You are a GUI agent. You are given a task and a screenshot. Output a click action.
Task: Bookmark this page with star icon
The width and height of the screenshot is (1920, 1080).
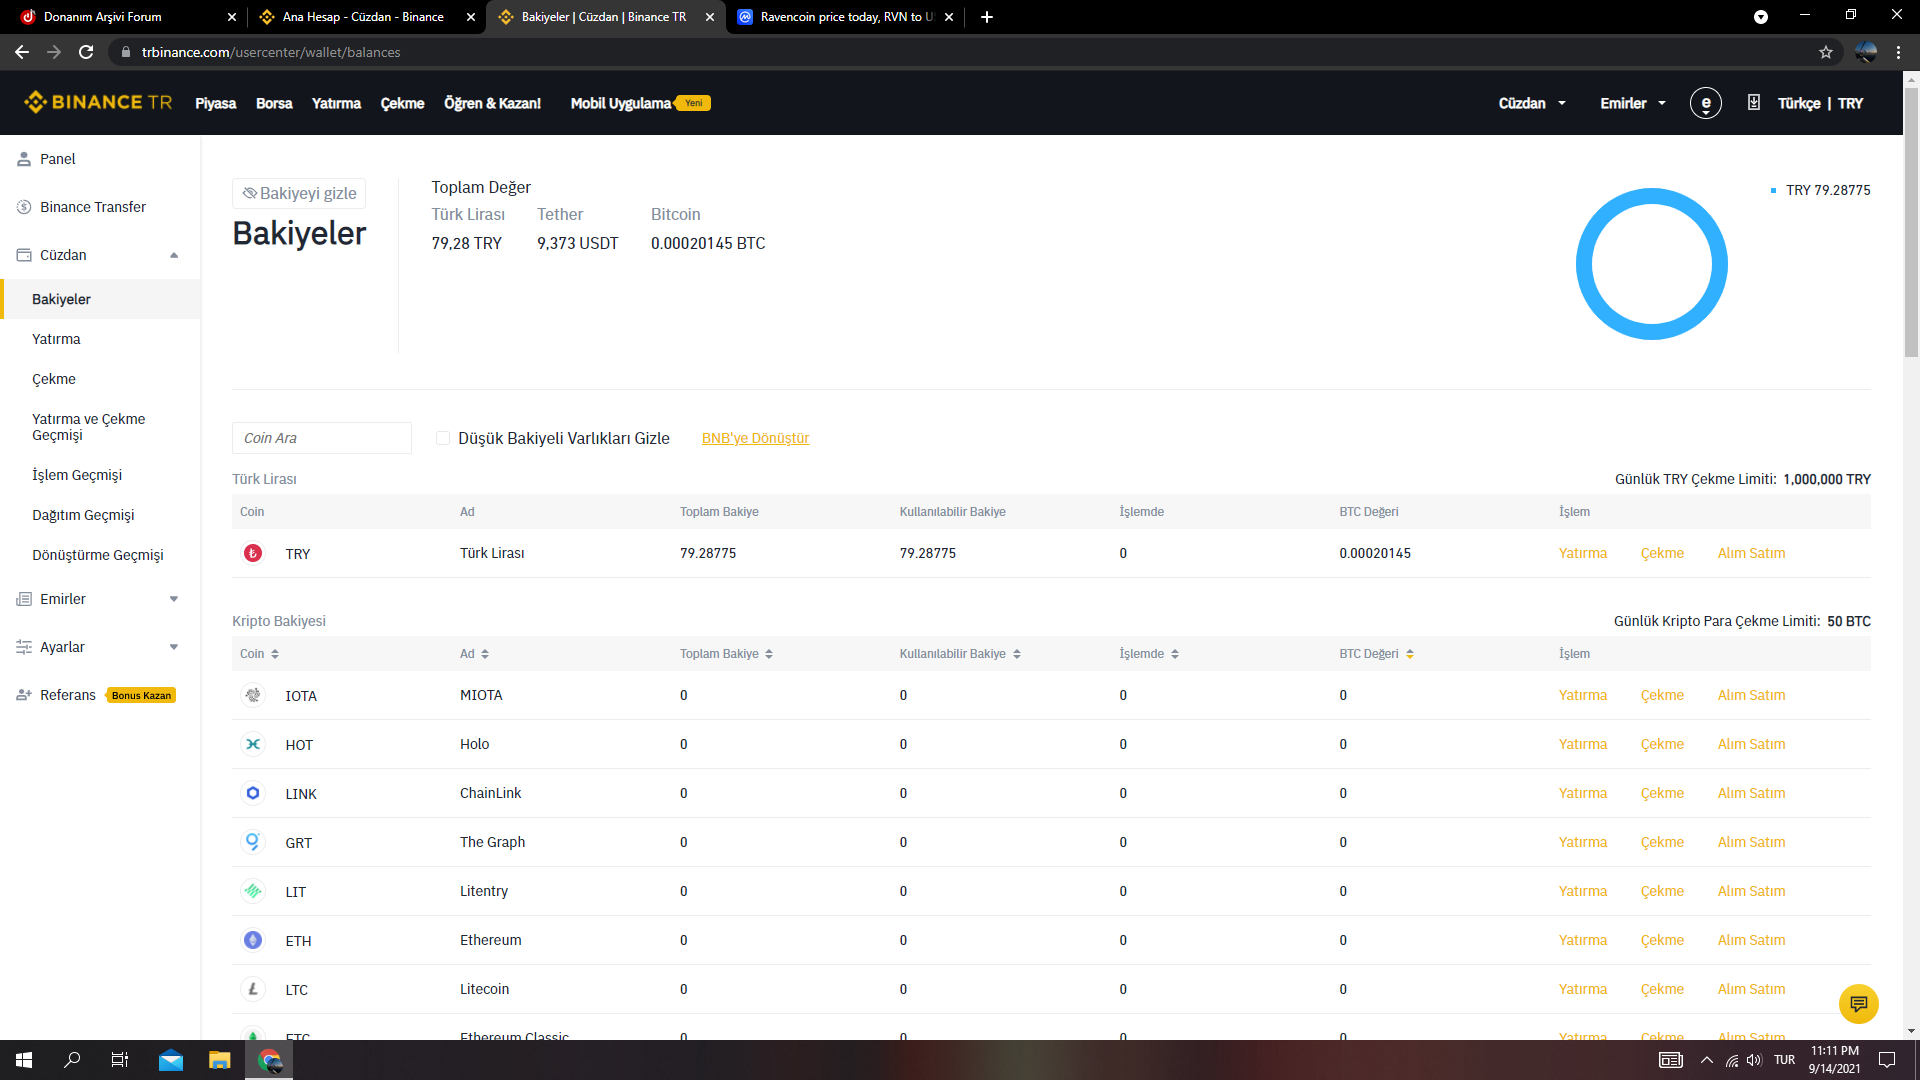pyautogui.click(x=1826, y=52)
